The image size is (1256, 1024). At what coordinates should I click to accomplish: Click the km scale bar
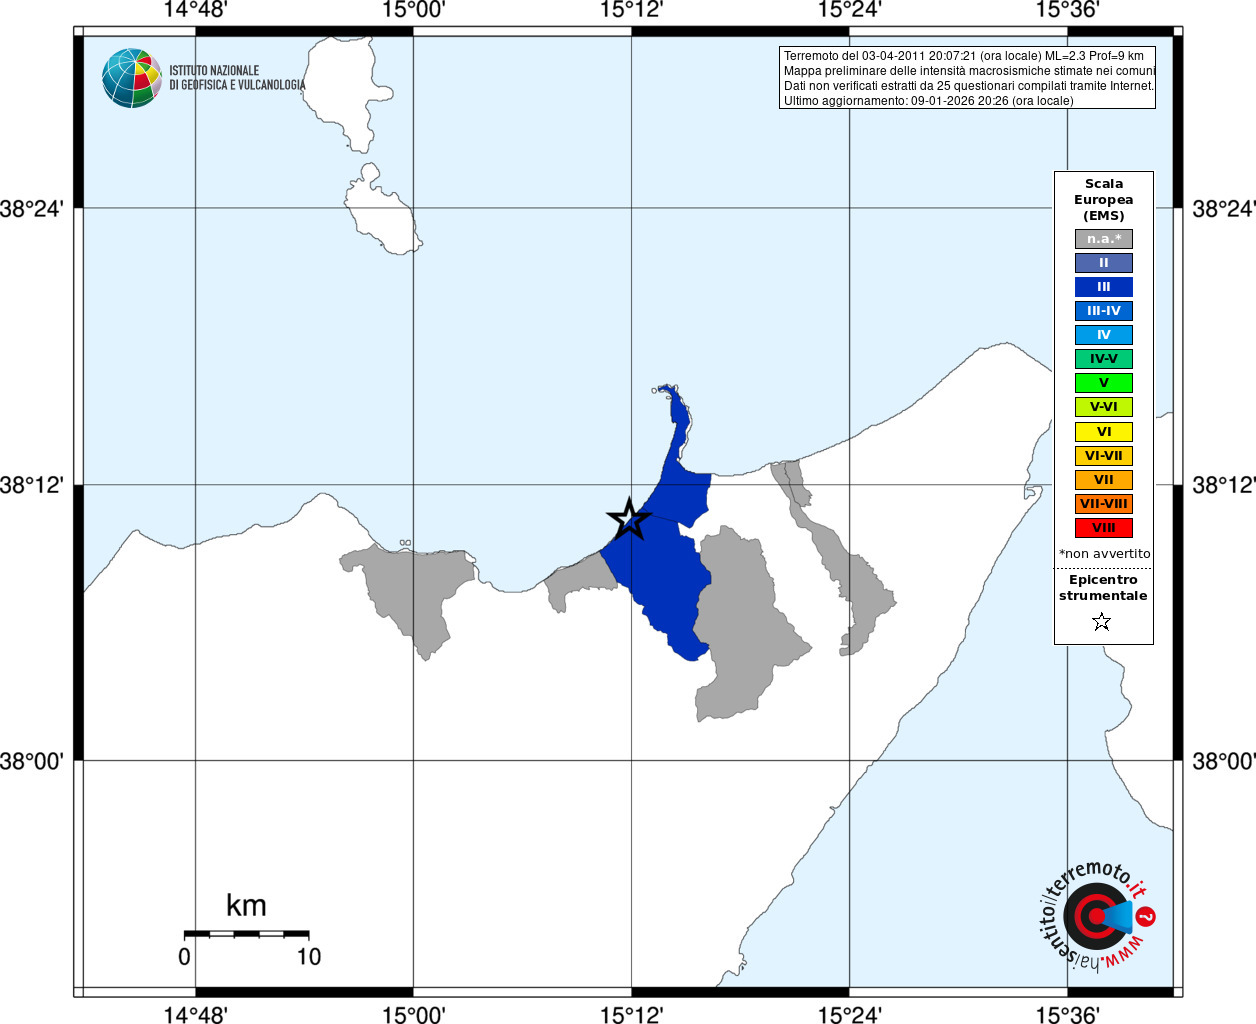pos(246,934)
